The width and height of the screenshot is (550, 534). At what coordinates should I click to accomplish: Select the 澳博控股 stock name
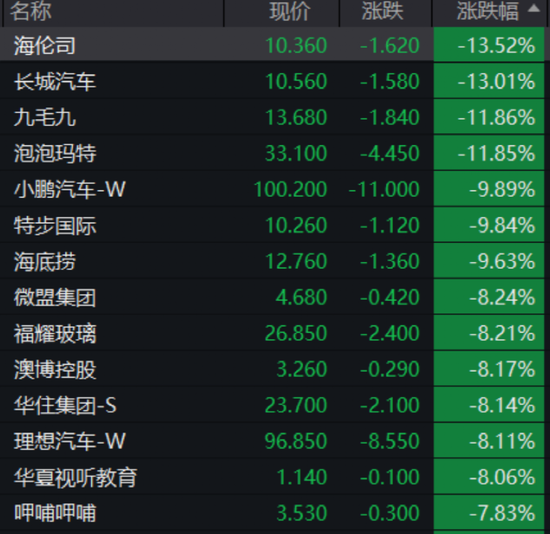coord(55,369)
